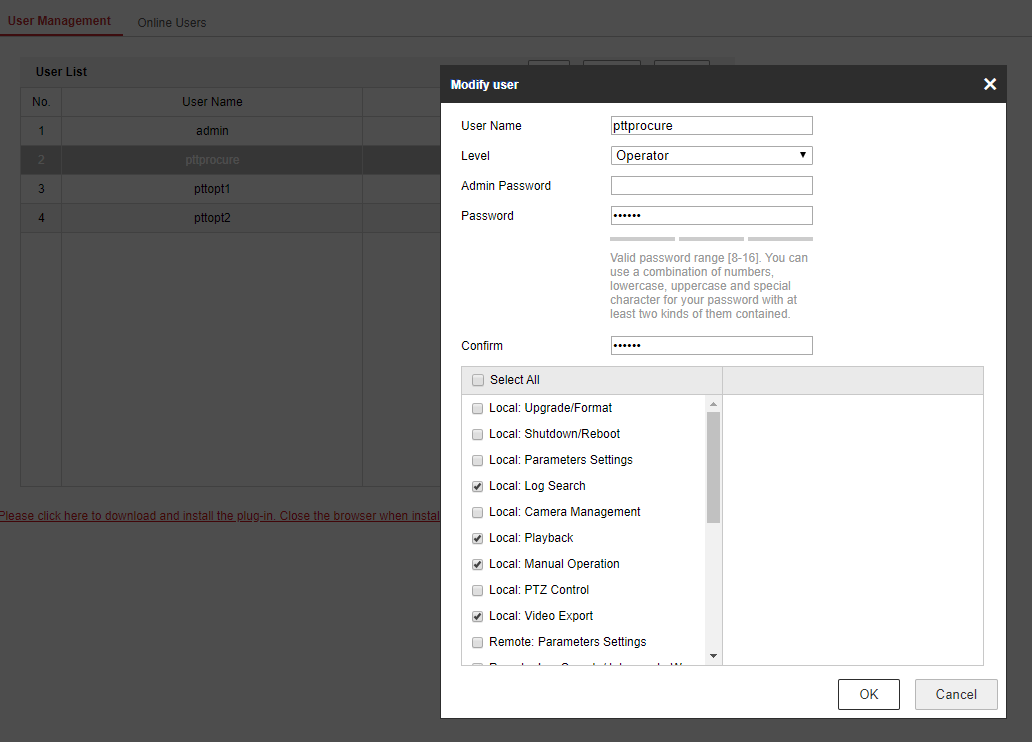Screen dimensions: 1032x742
Task: Click the permissions list scroll-down arrow
Action: [x=713, y=656]
